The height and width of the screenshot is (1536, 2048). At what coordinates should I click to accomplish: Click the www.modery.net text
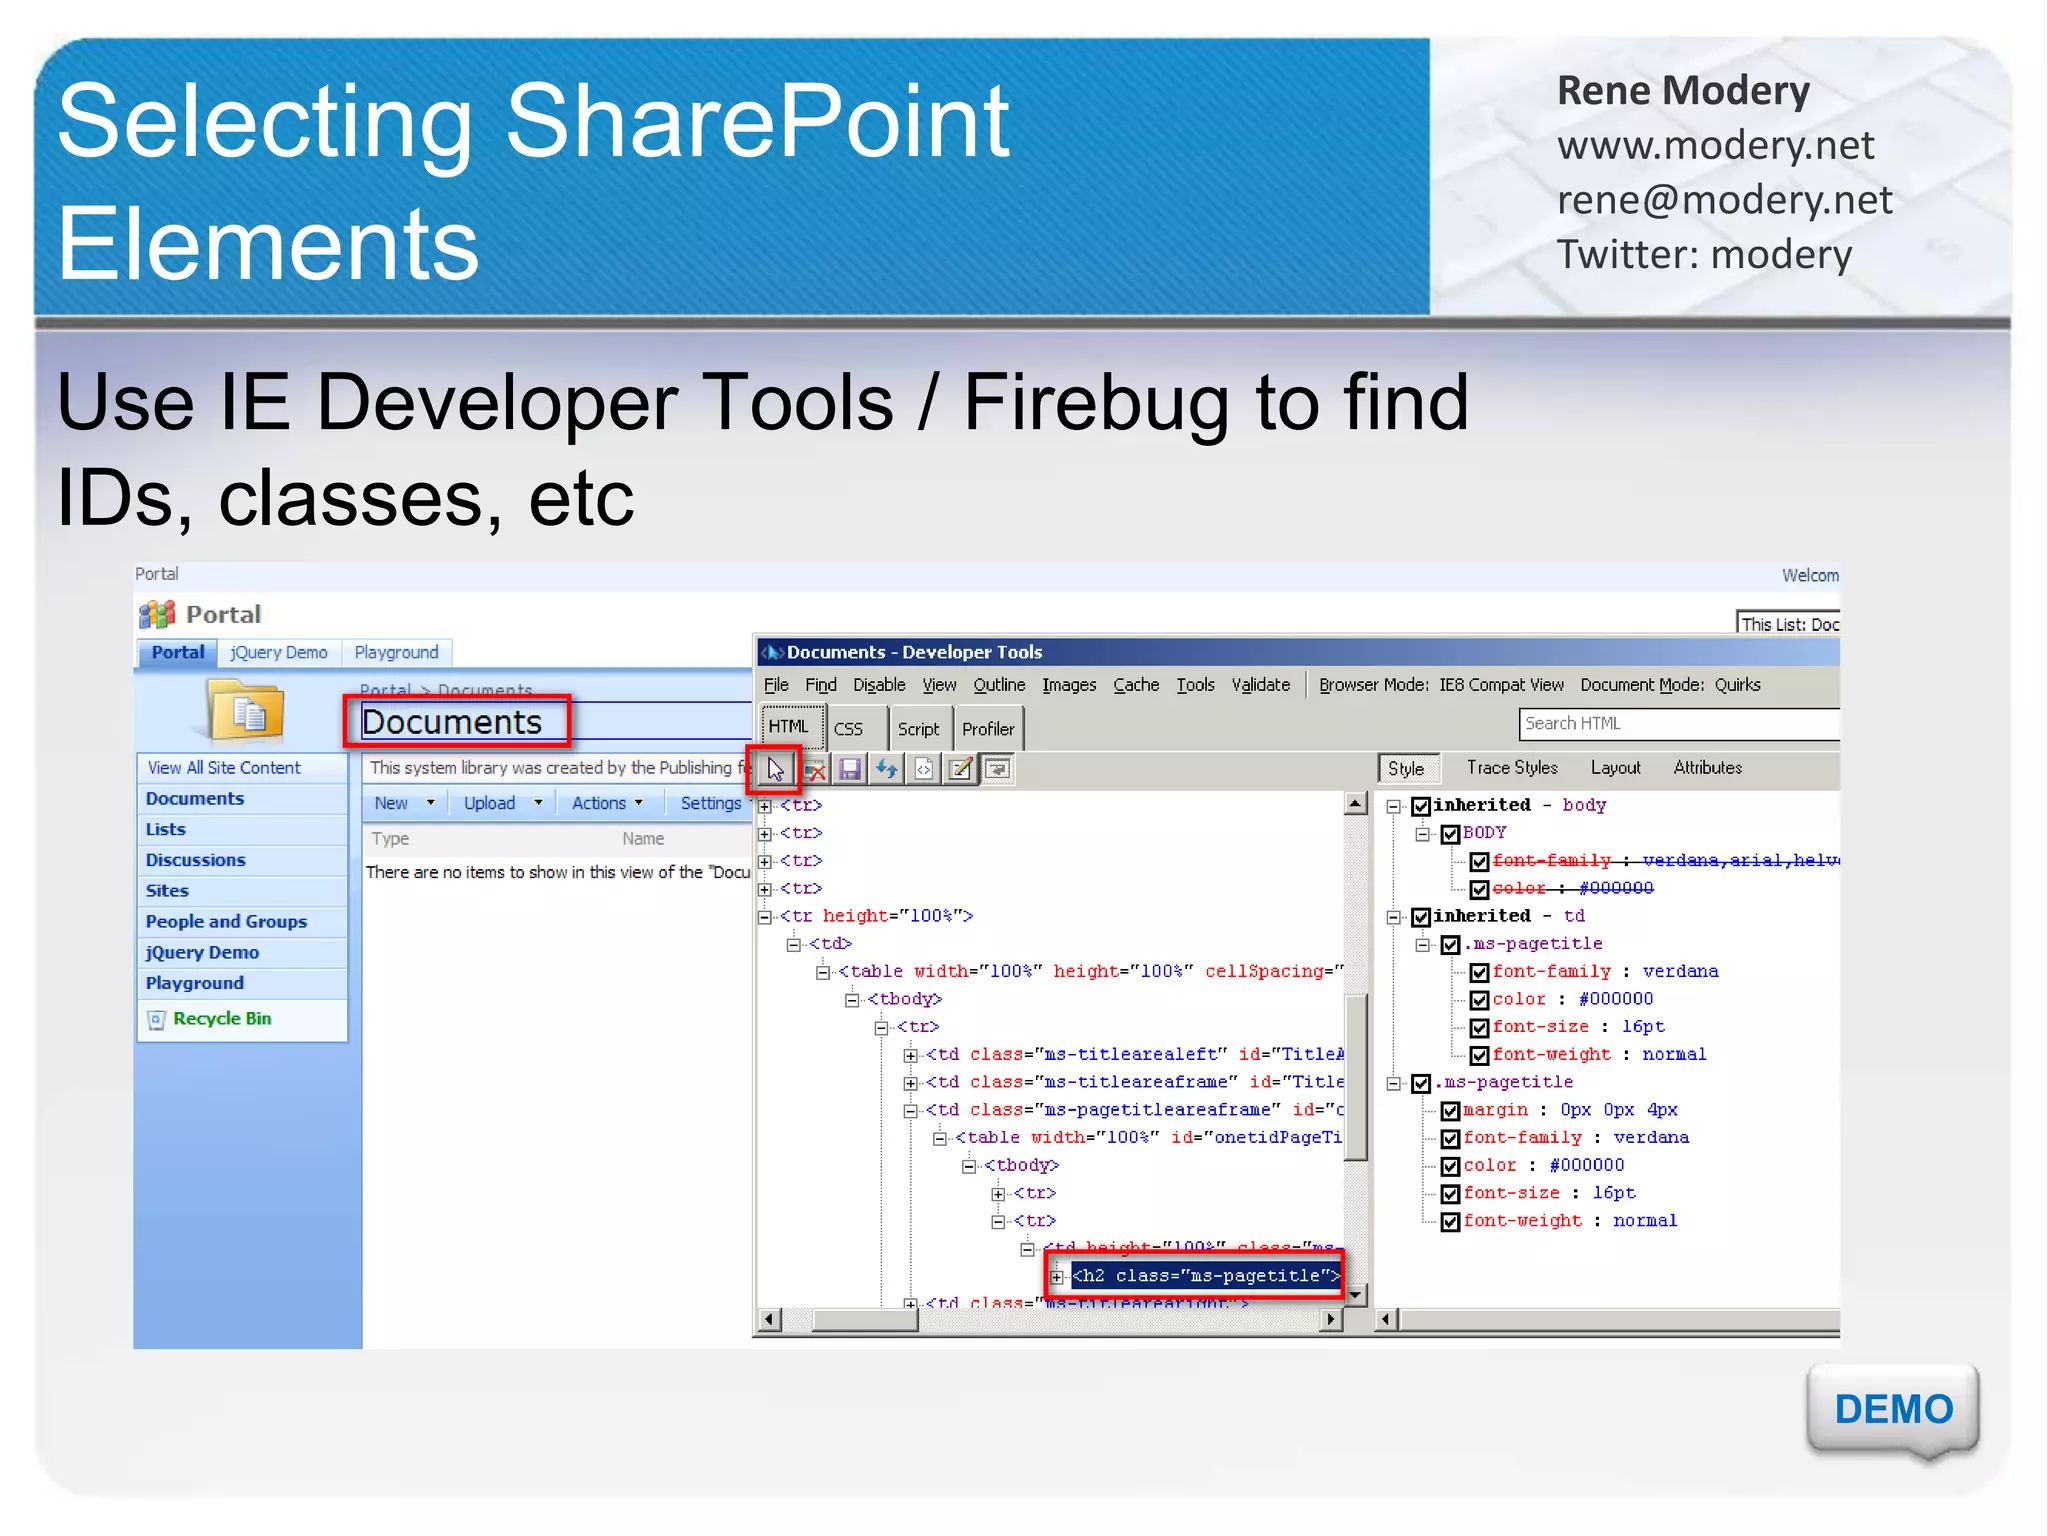click(1715, 146)
